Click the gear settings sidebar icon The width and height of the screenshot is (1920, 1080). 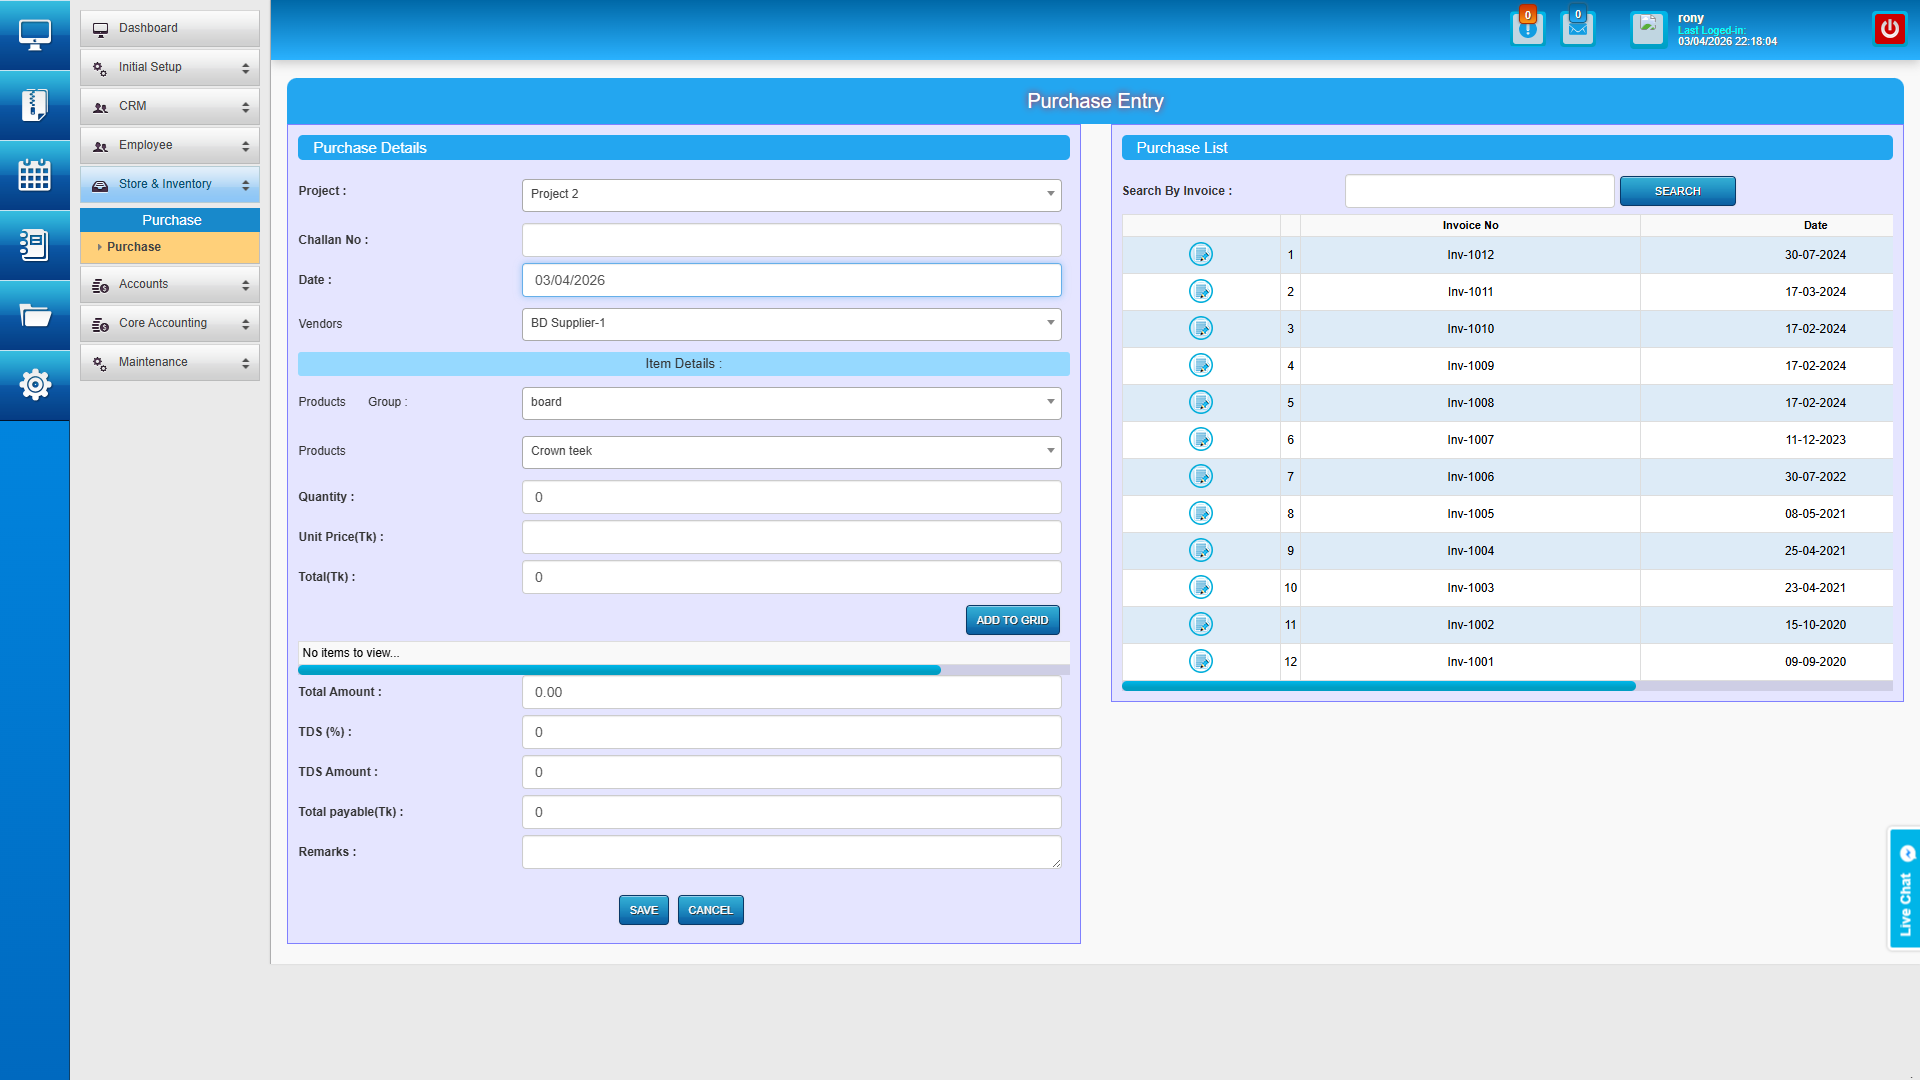point(34,385)
